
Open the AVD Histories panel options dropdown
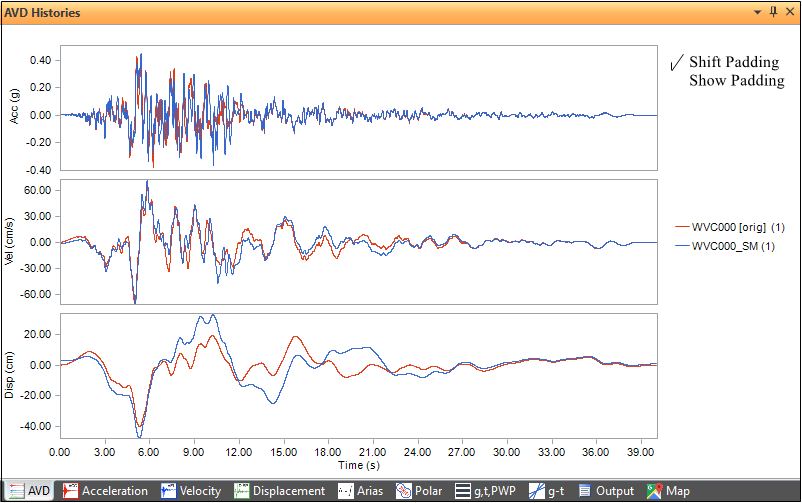757,12
